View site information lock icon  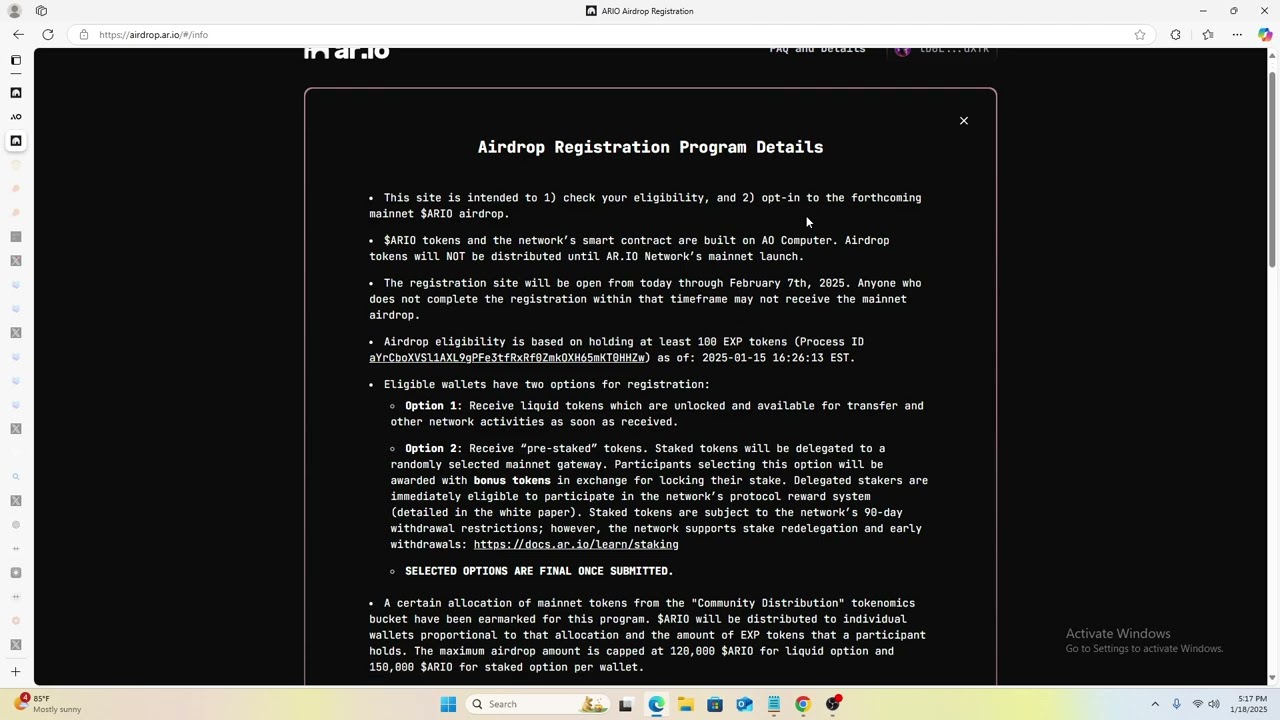click(x=84, y=35)
